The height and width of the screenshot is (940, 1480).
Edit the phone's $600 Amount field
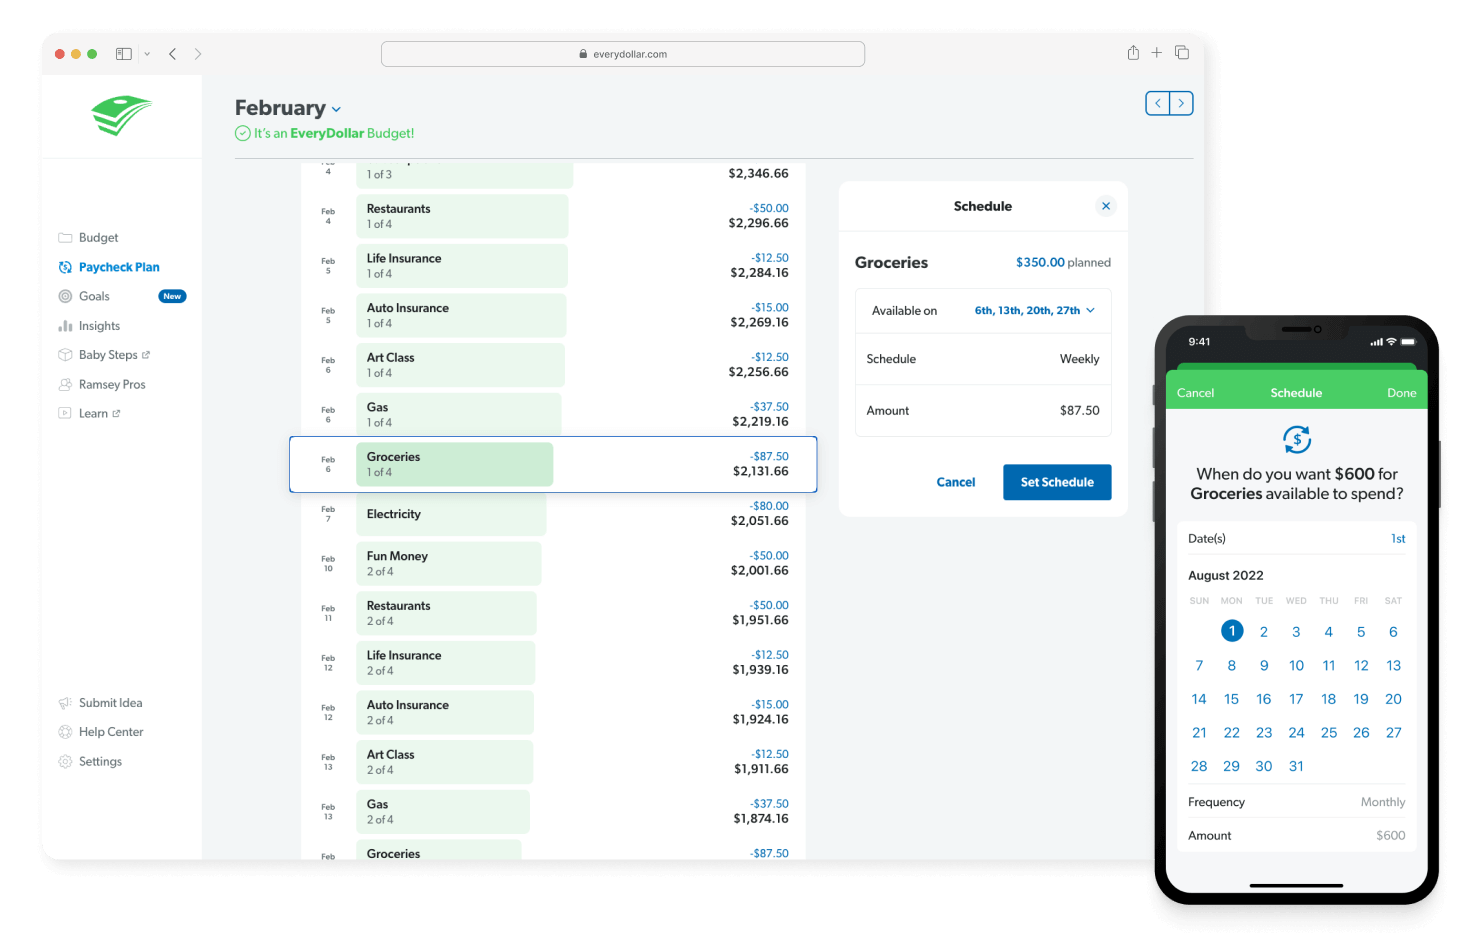(1296, 836)
